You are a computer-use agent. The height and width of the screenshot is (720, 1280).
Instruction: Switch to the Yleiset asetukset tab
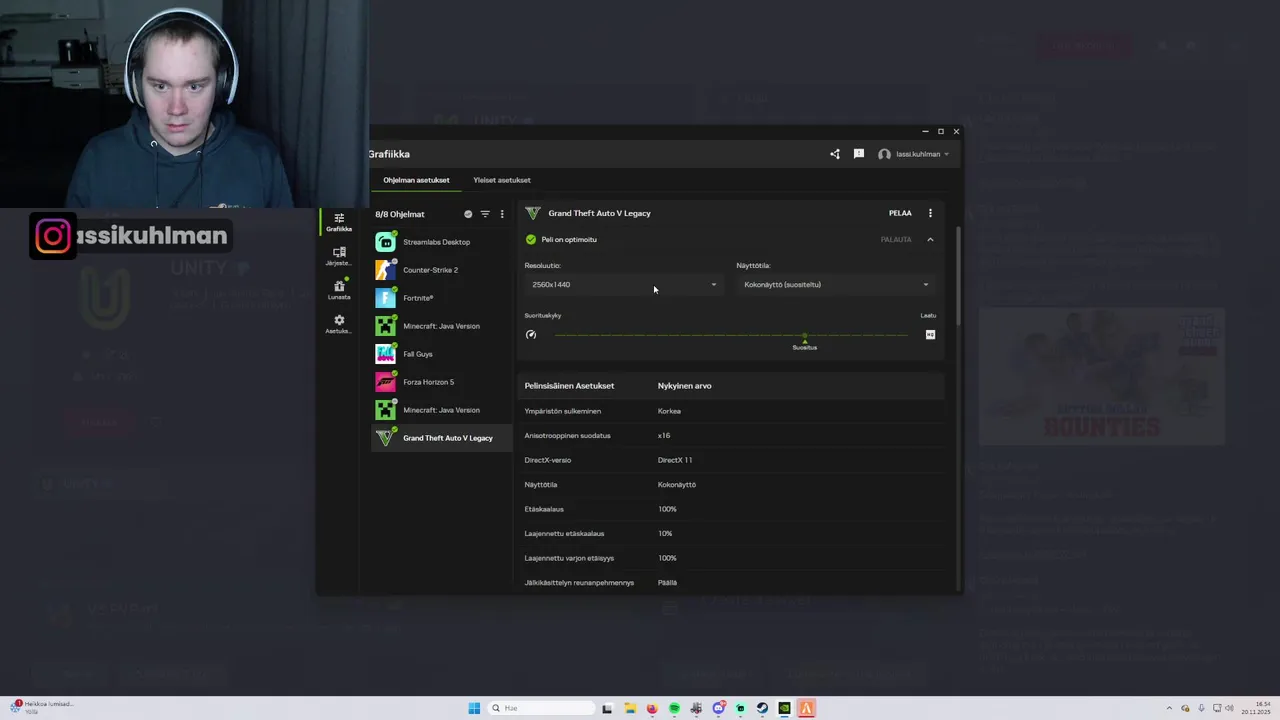(x=502, y=180)
